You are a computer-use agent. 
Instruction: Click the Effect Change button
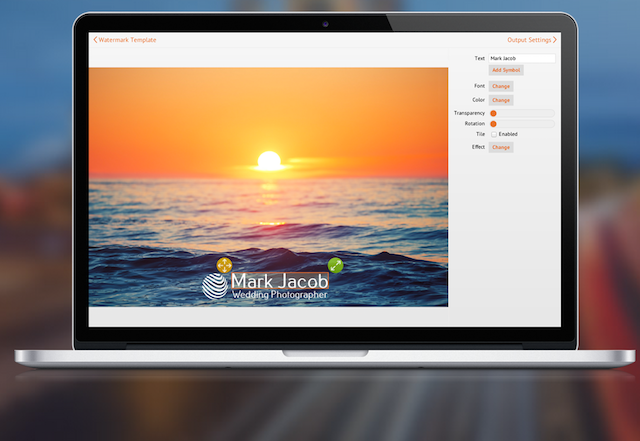click(501, 147)
